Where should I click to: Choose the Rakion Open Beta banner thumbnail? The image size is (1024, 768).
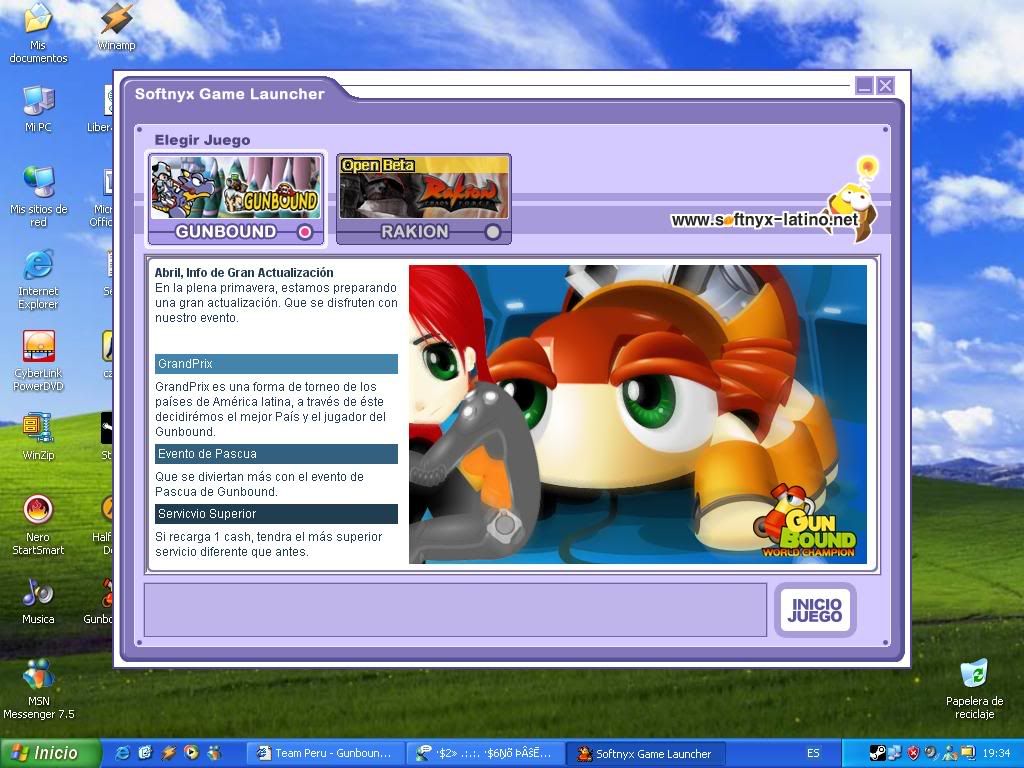point(424,187)
